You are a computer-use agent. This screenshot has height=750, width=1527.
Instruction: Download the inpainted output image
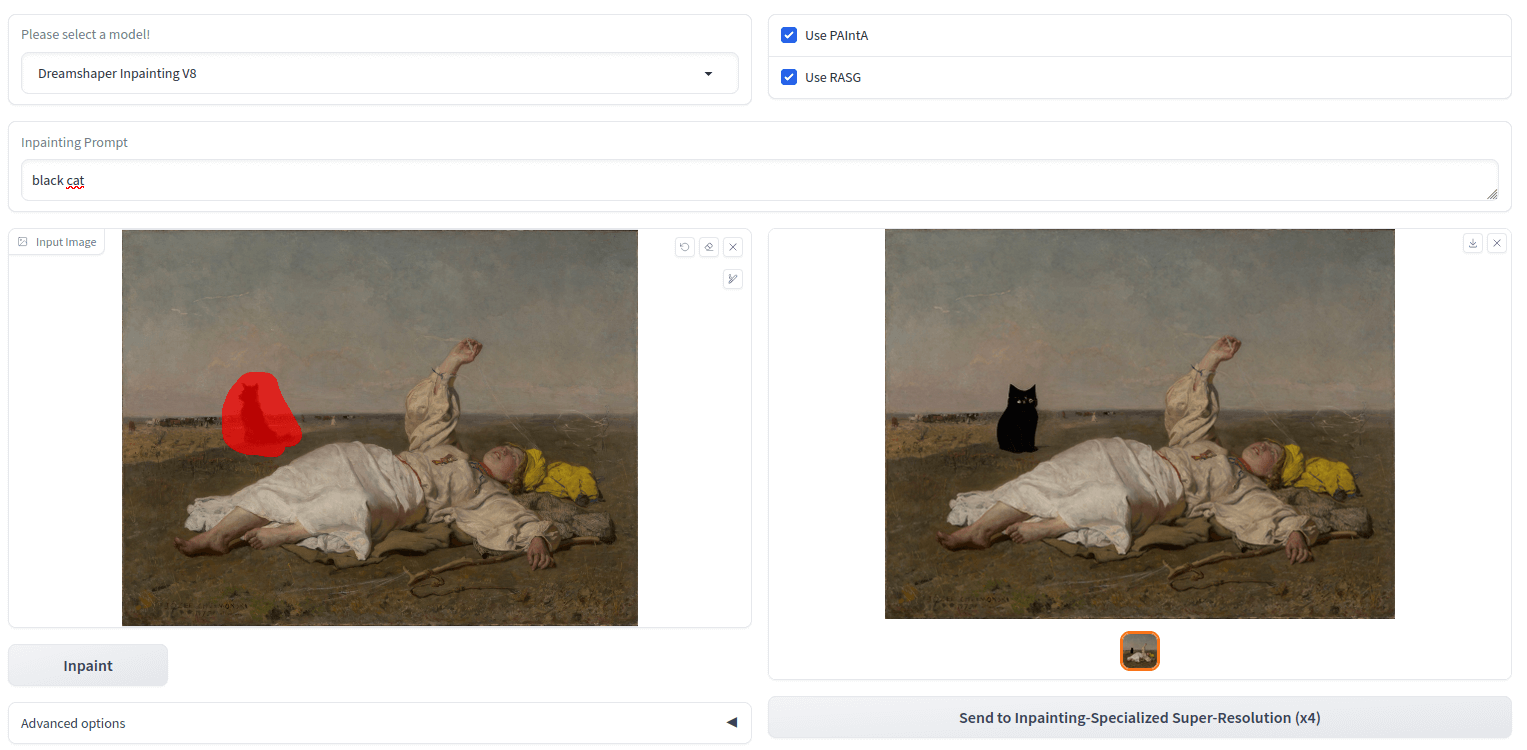point(1473,243)
